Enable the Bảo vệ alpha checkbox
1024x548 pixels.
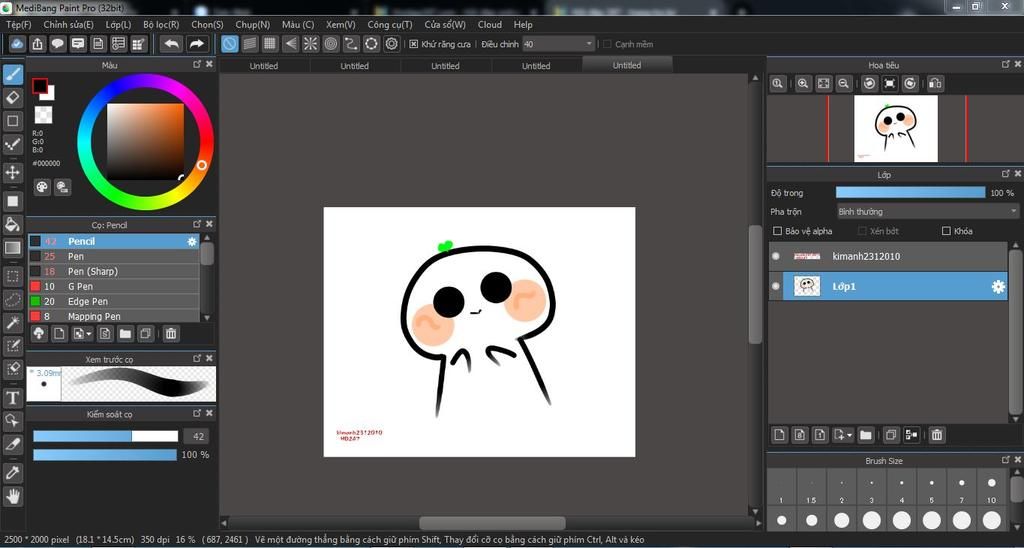pos(778,231)
